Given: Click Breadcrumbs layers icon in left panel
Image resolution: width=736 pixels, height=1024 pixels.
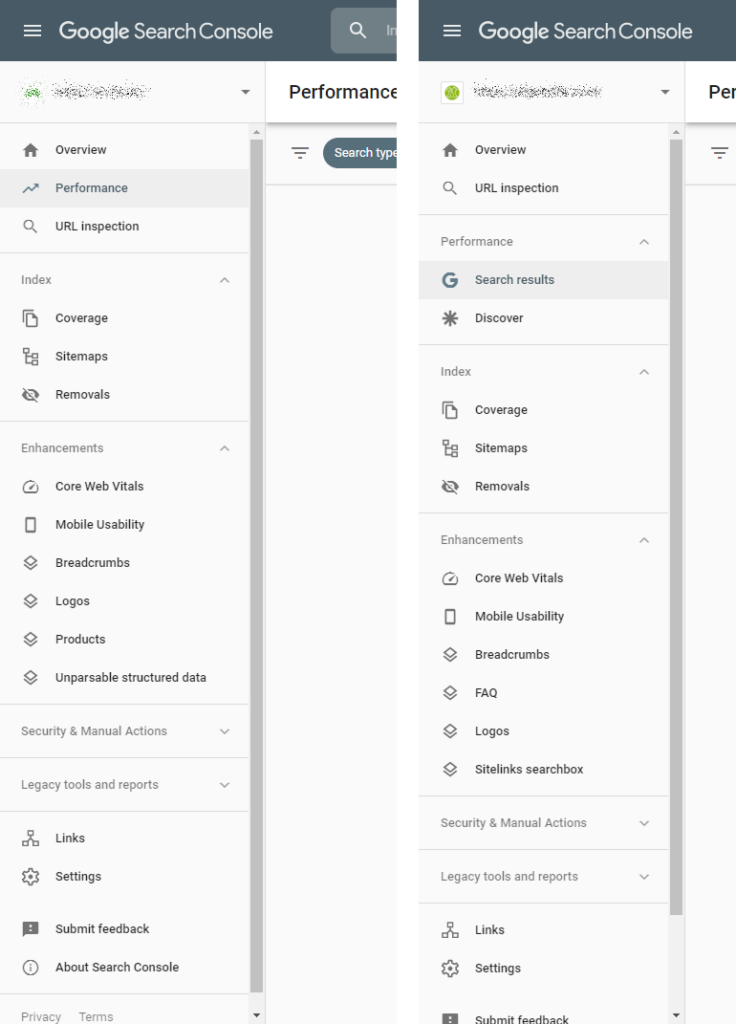Looking at the screenshot, I should tap(31, 563).
